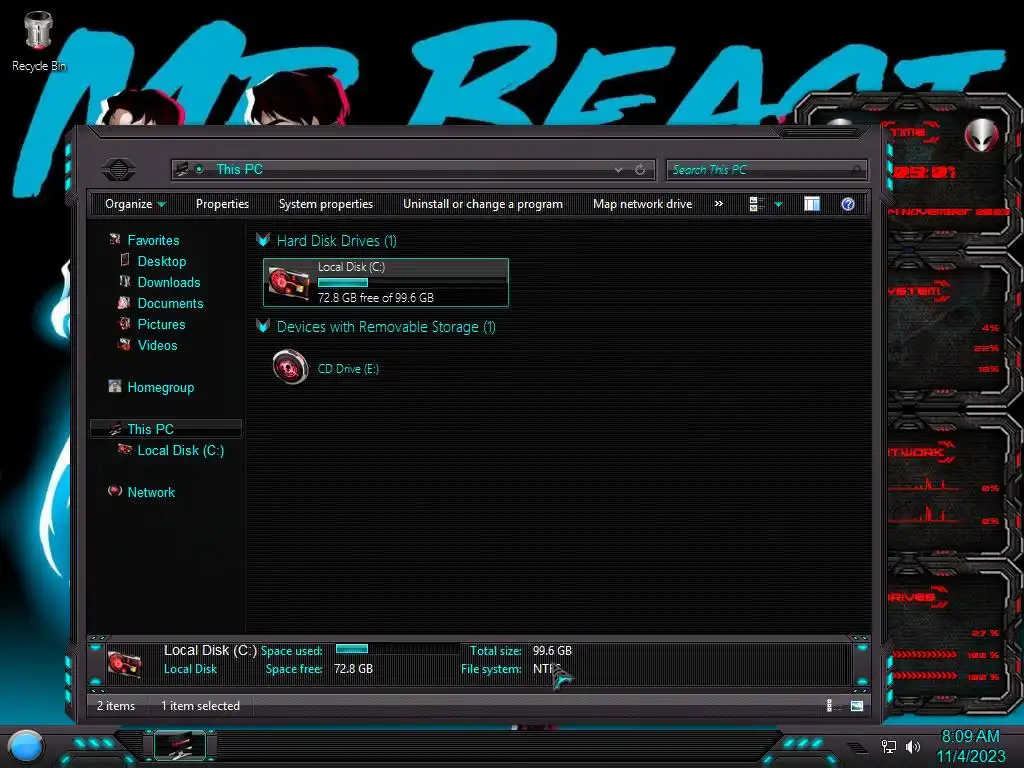Click the File Explorer taskbar button
This screenshot has height=768, width=1024.
click(180, 745)
